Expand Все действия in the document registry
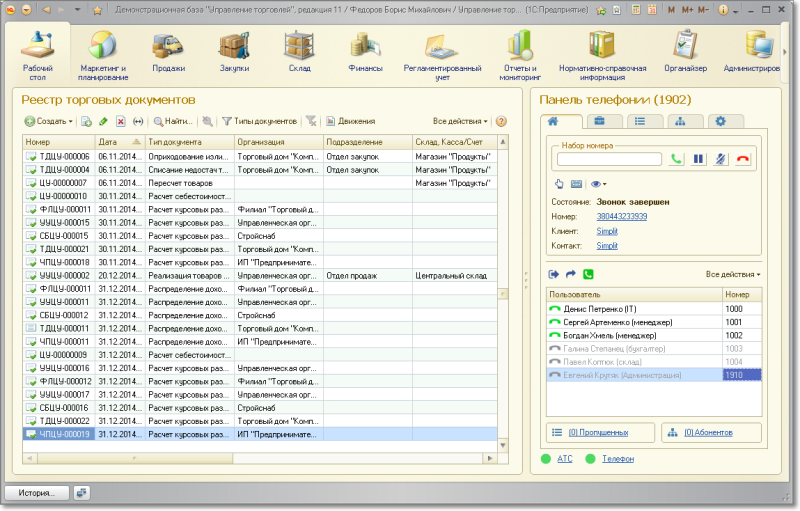This screenshot has height=511, width=800. (x=460, y=121)
